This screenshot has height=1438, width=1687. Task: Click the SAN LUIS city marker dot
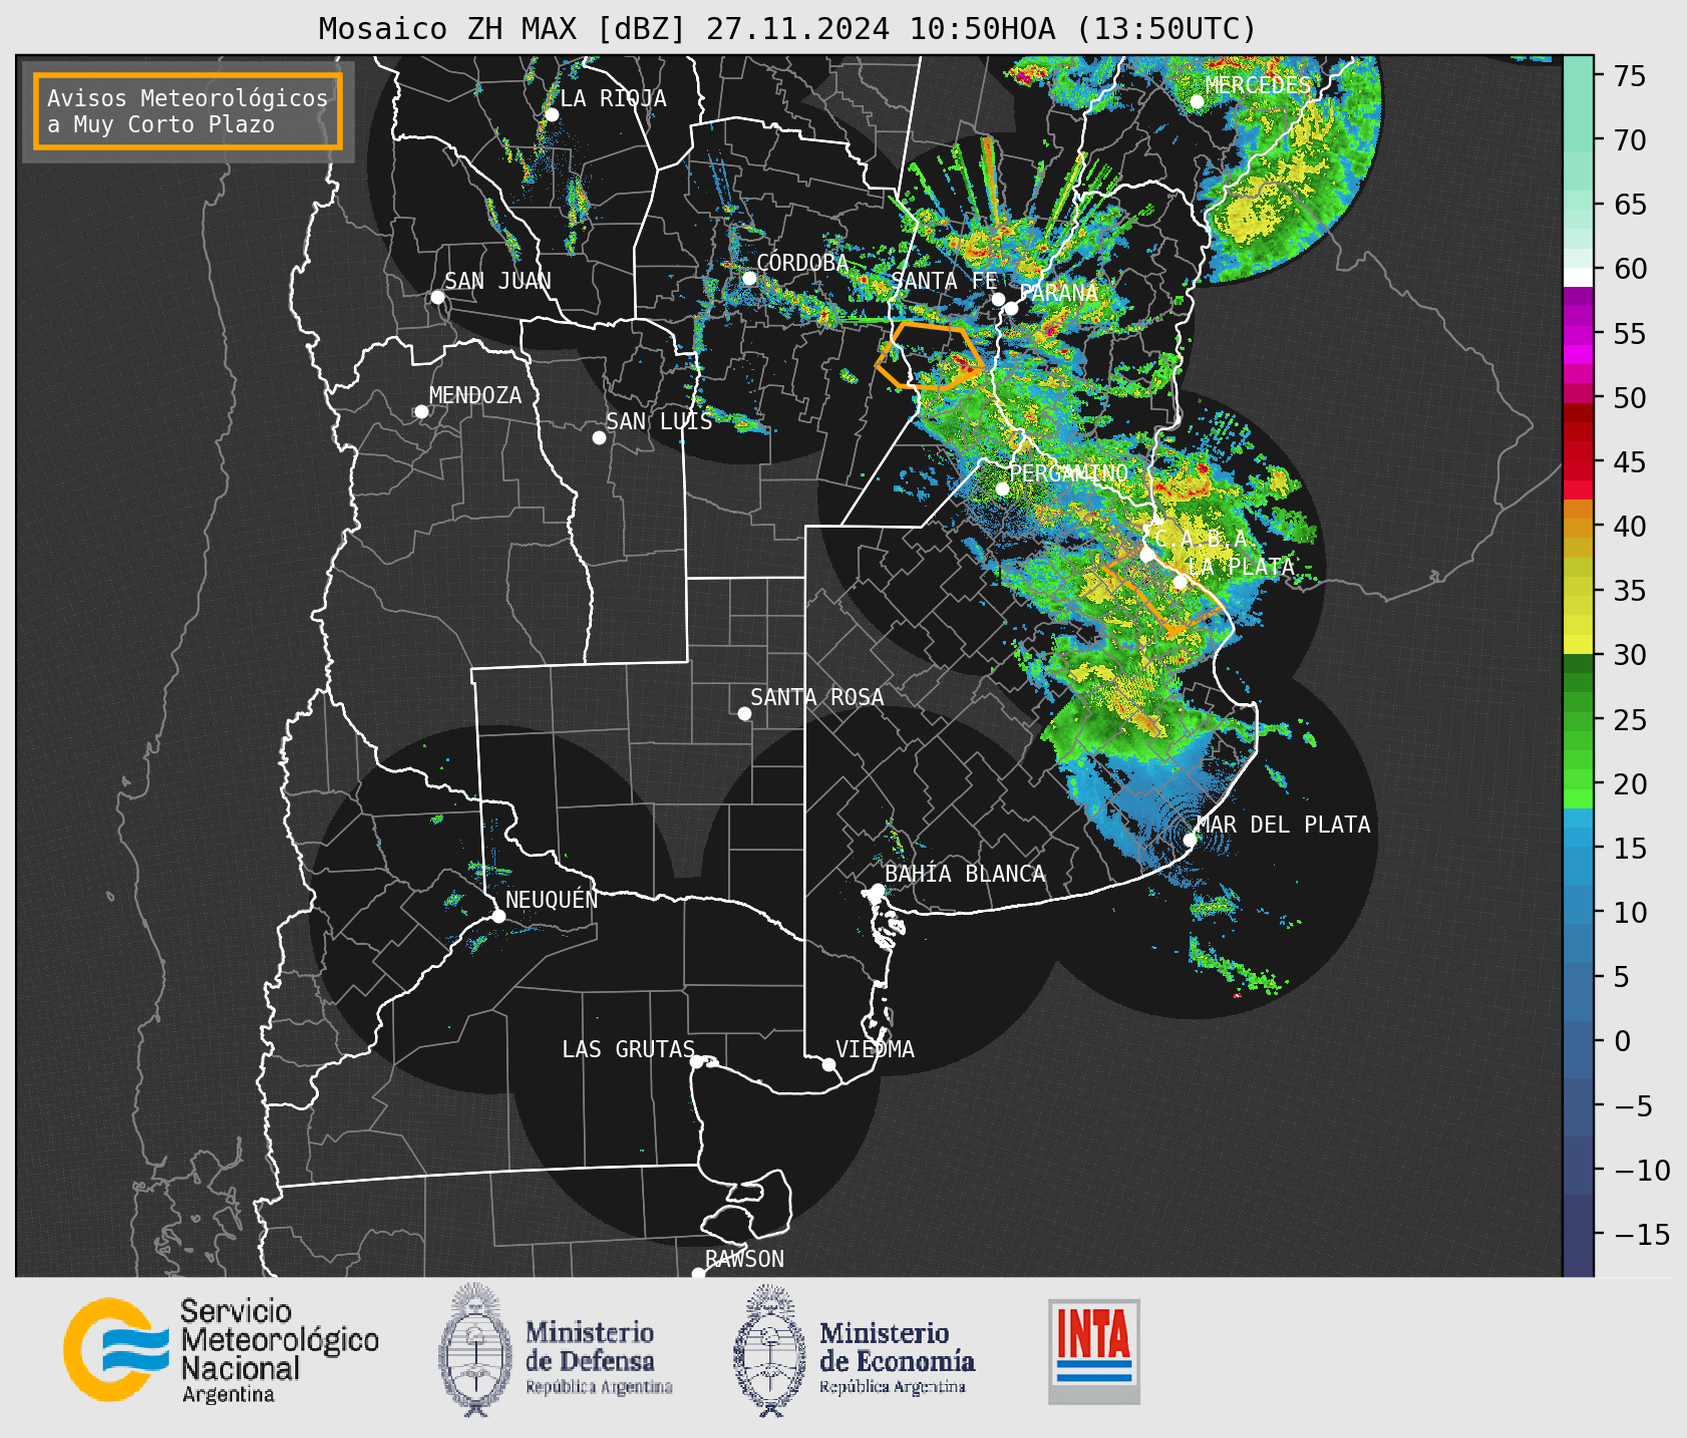point(599,438)
